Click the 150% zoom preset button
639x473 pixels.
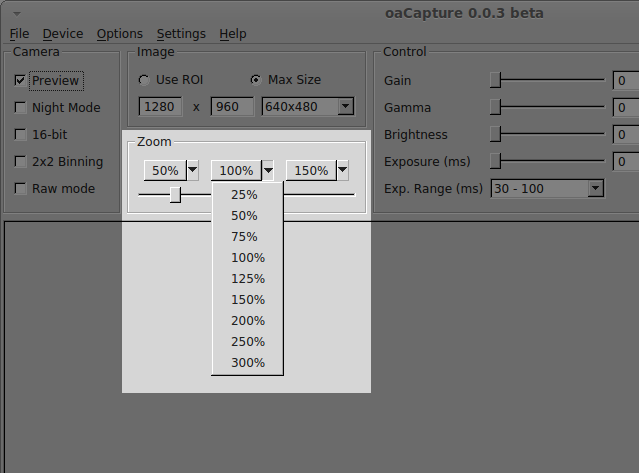tap(311, 170)
